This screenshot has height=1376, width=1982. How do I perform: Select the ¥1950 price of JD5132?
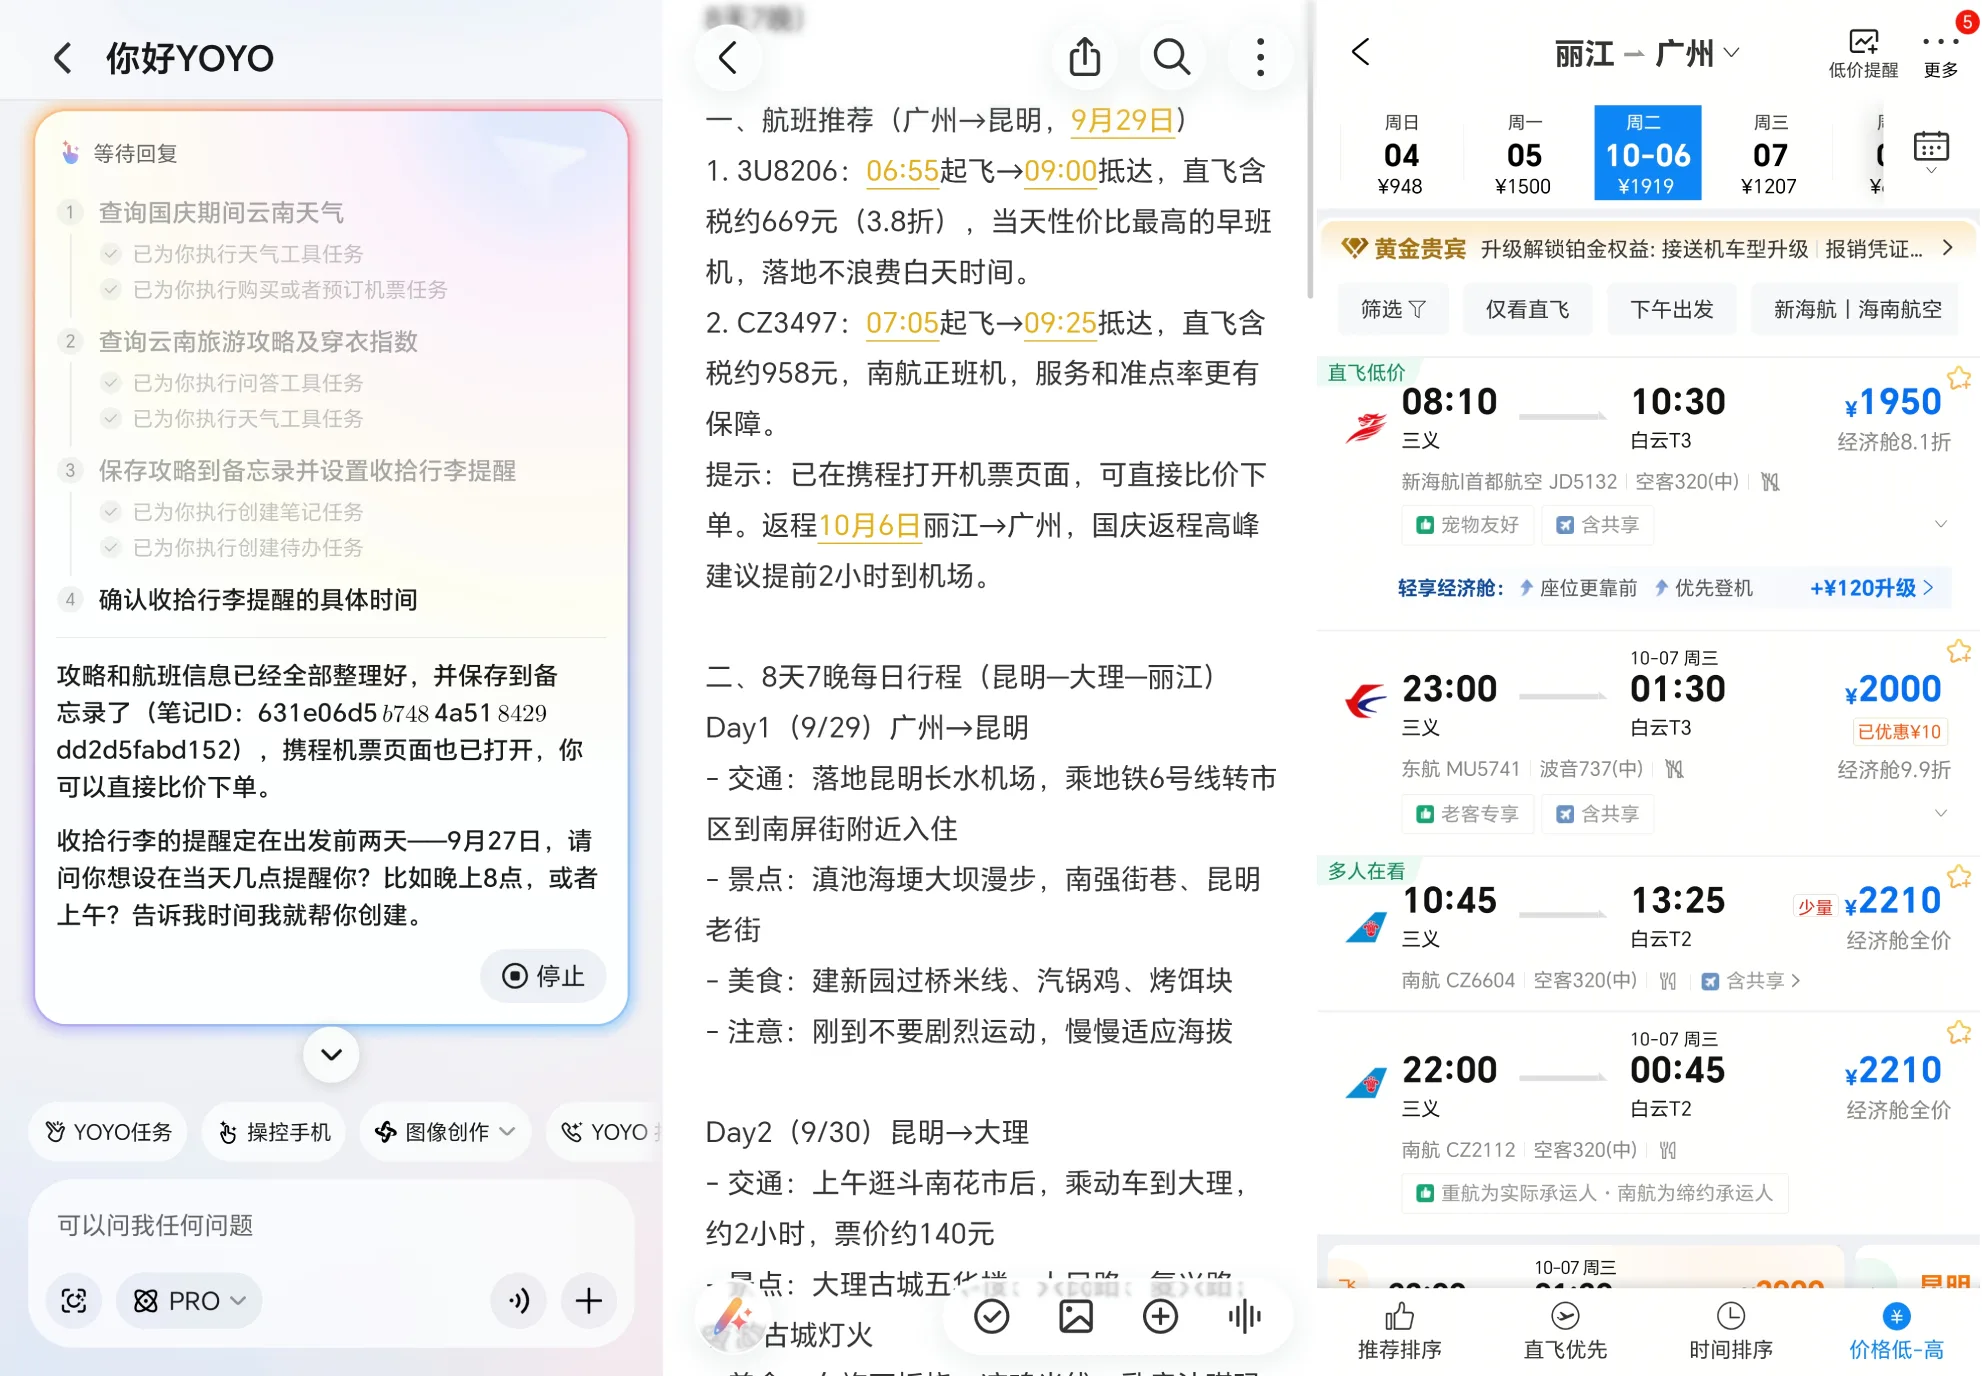tap(1892, 402)
